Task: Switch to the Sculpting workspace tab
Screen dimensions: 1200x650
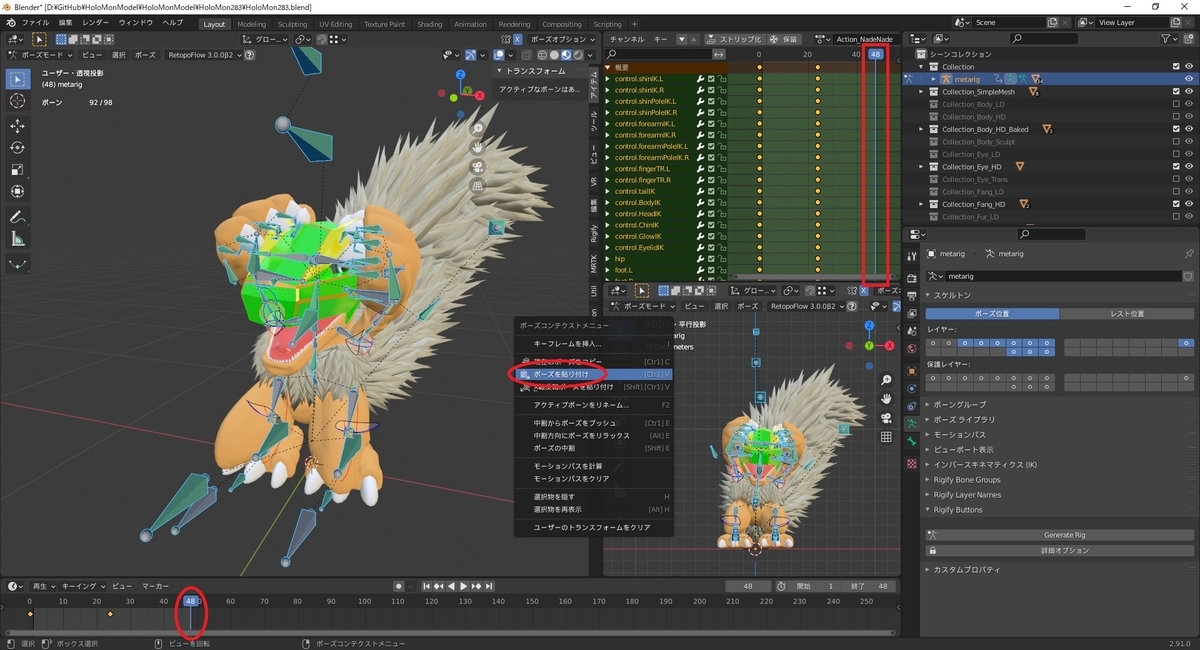Action: 293,24
